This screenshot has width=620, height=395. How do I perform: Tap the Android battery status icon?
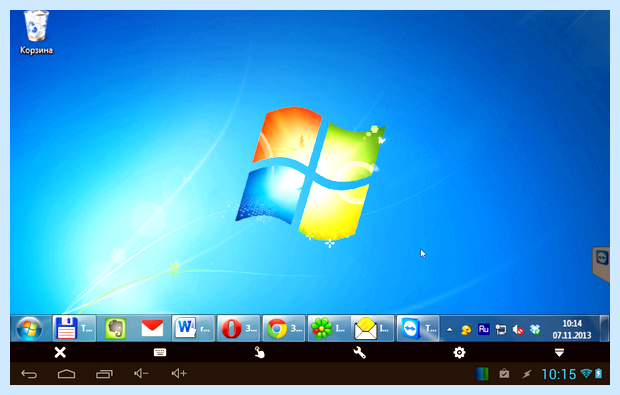(599, 373)
